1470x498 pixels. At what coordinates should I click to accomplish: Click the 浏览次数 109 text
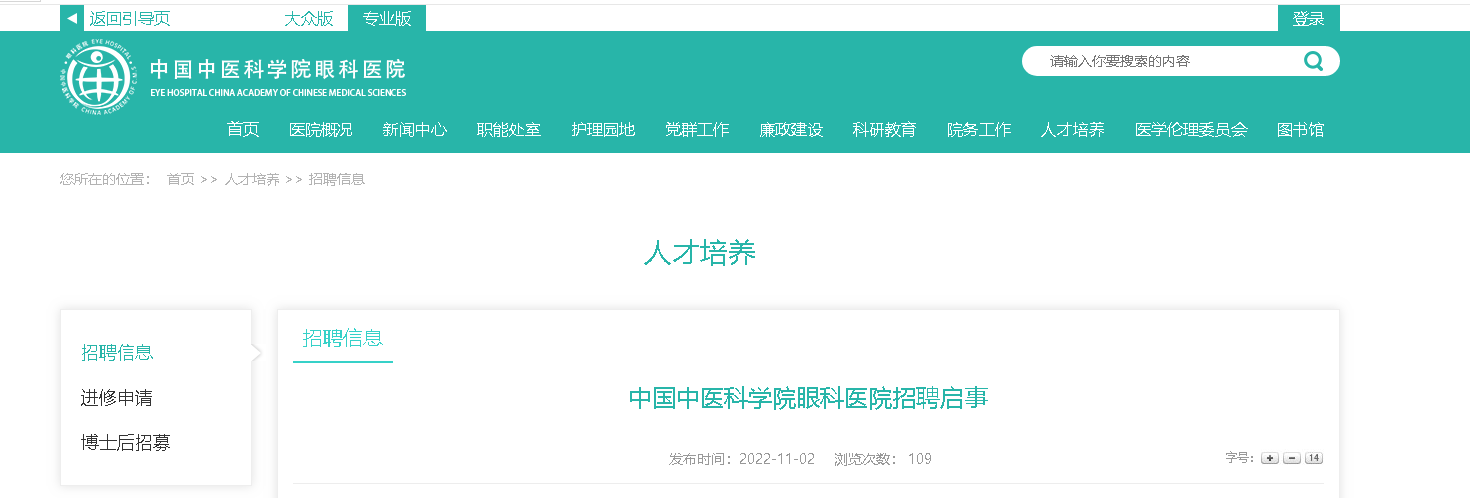[x=883, y=459]
